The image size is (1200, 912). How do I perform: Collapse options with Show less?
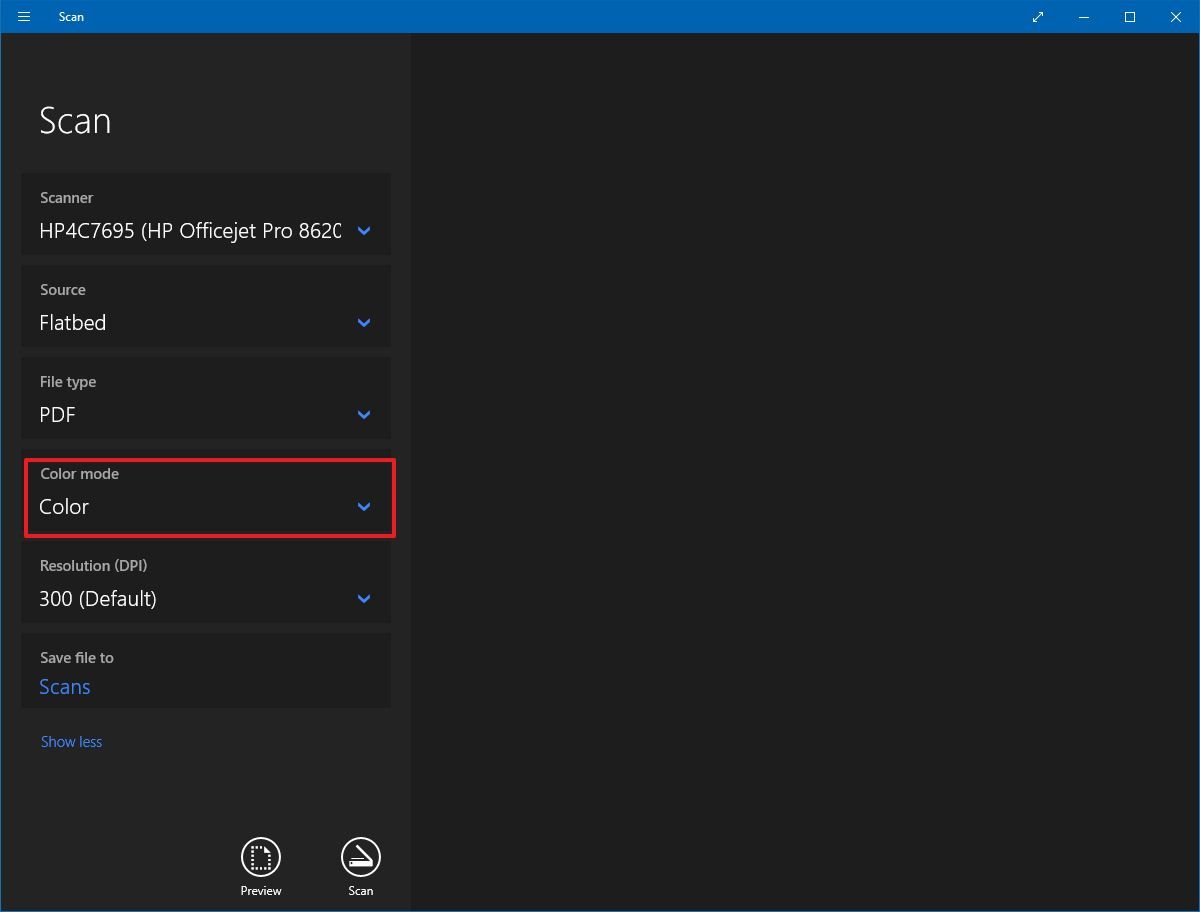click(71, 741)
